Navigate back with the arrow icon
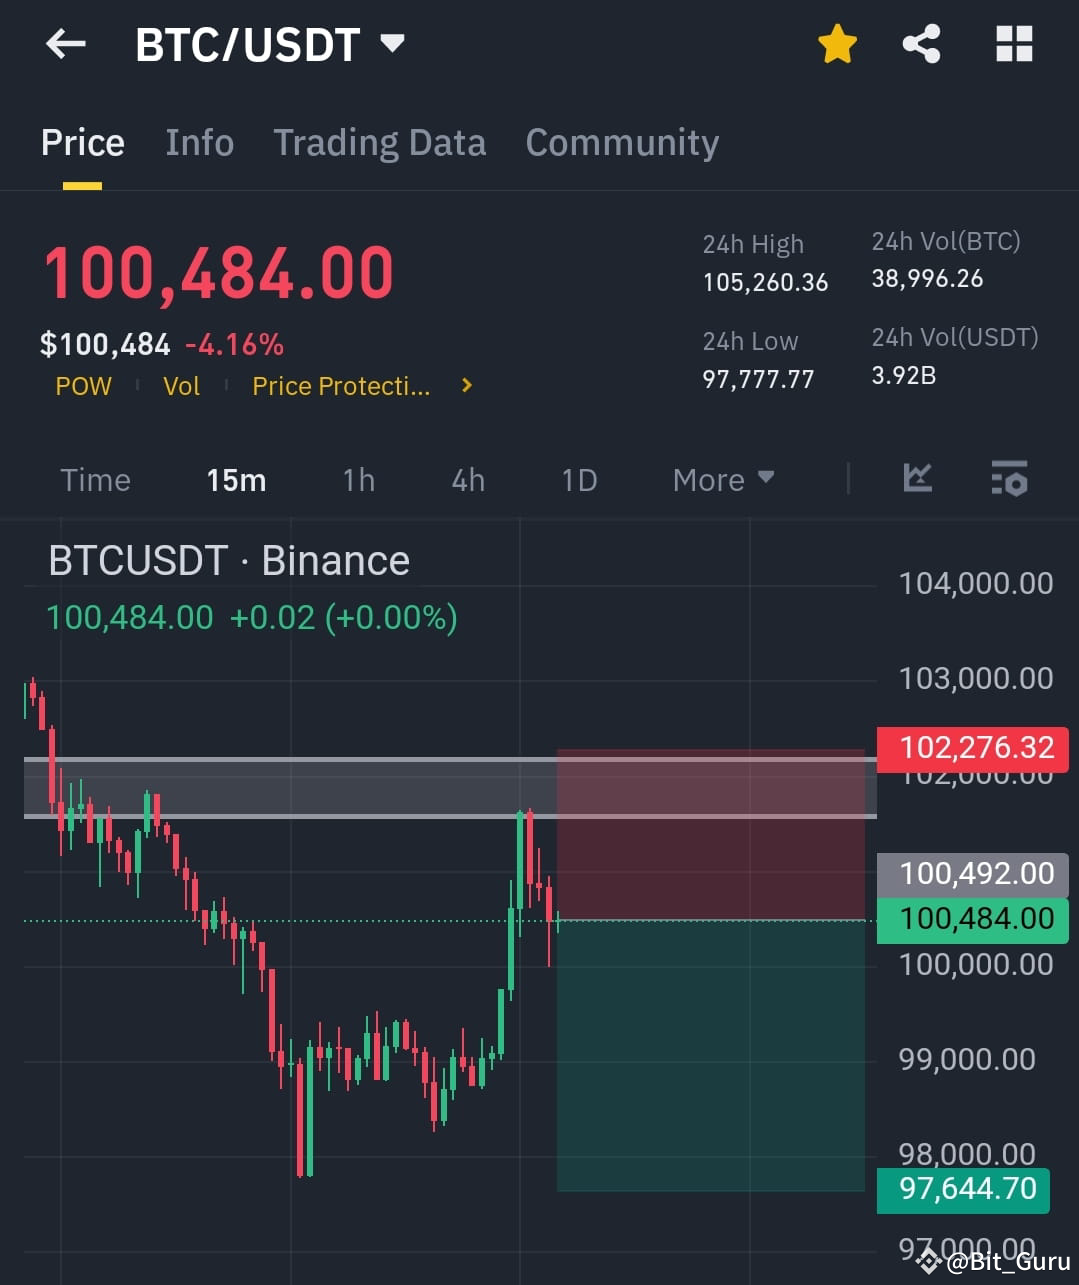The height and width of the screenshot is (1285, 1079). pyautogui.click(x=64, y=44)
